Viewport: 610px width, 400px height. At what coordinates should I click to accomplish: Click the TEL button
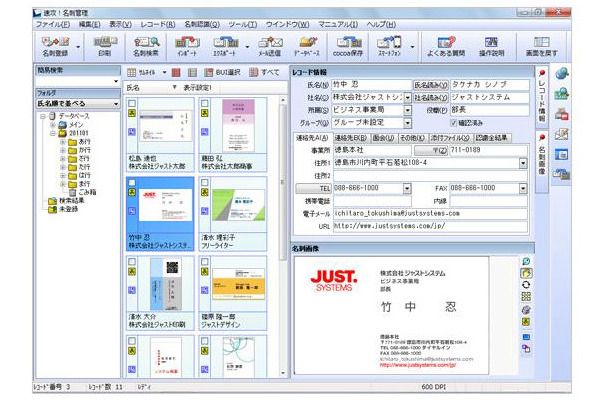point(314,188)
